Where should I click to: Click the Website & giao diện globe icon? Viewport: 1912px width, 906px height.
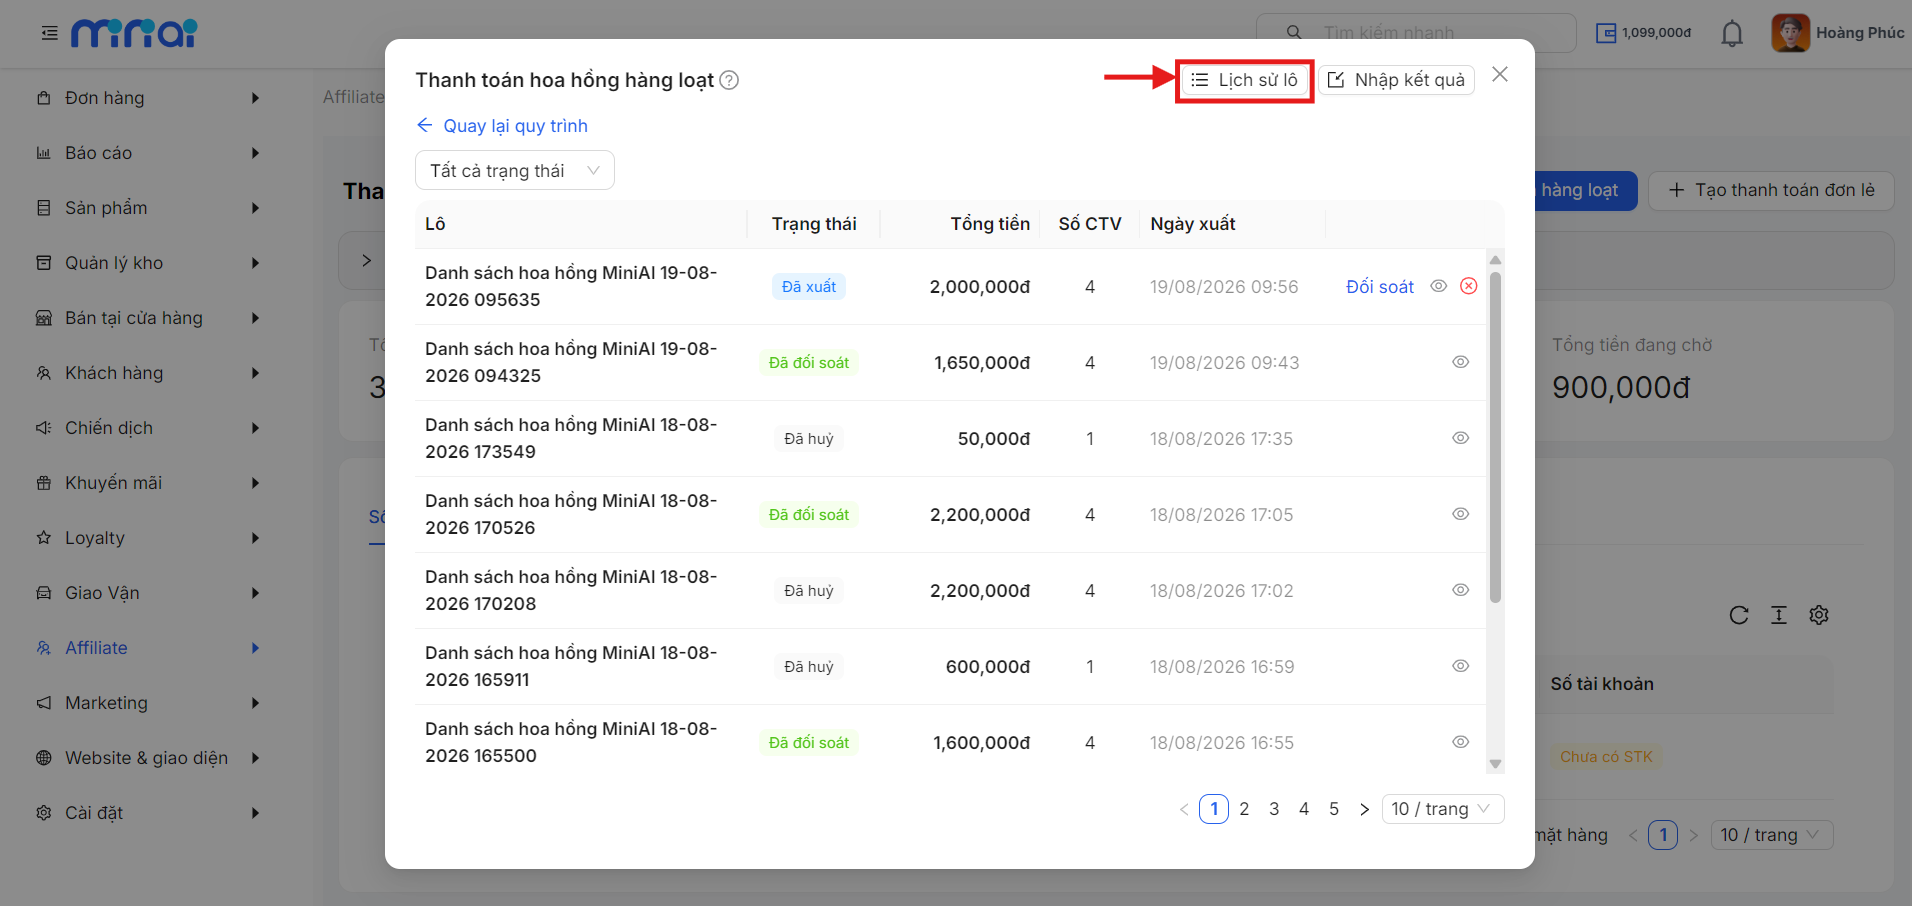point(44,758)
